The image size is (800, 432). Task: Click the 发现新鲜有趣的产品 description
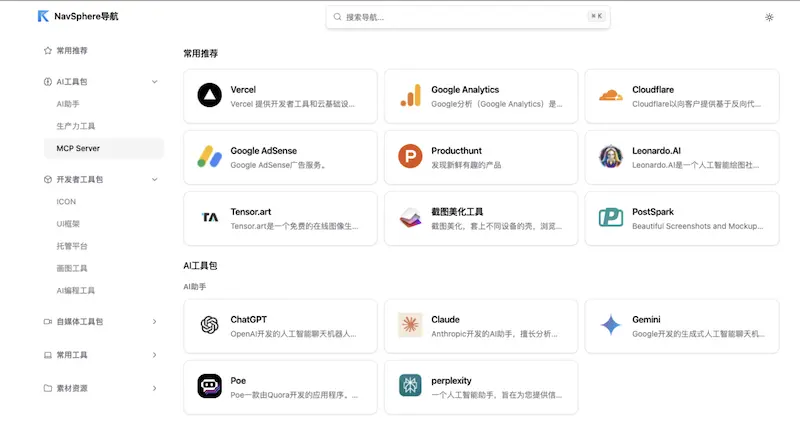pos(466,165)
